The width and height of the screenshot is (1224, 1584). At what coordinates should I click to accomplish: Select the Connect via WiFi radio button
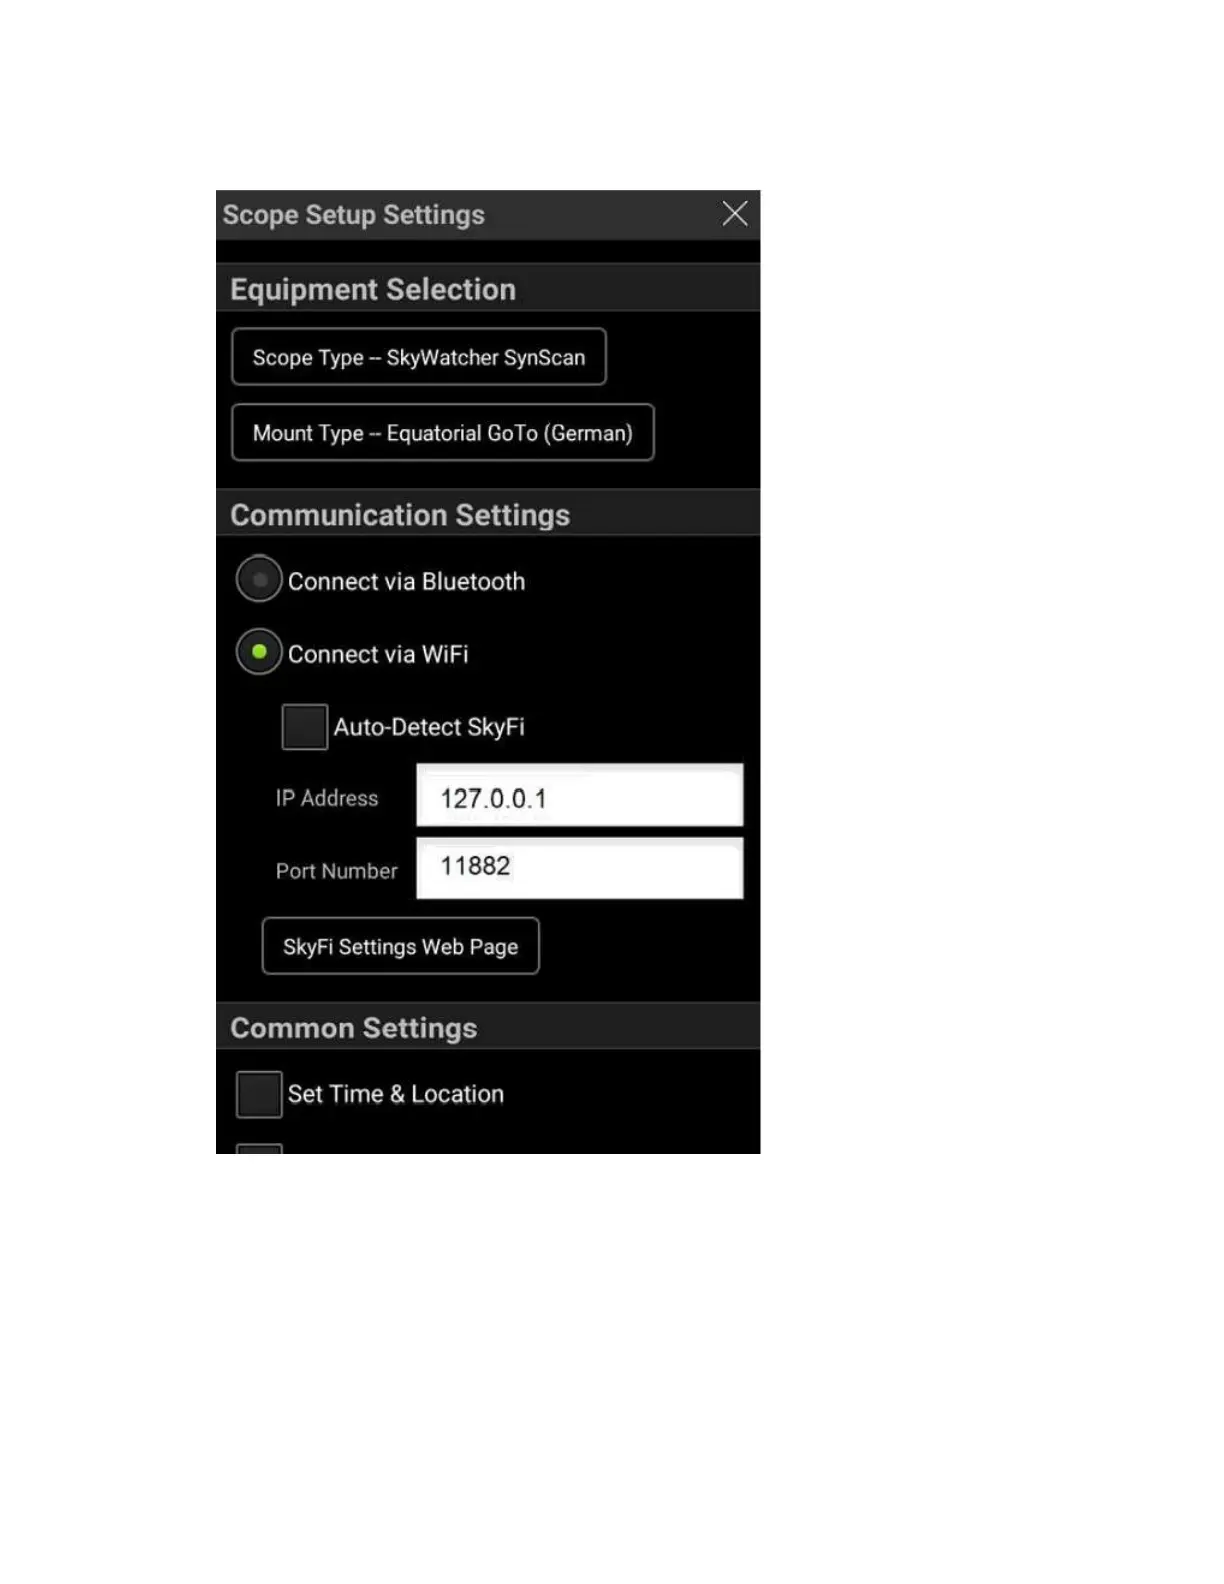click(x=259, y=653)
